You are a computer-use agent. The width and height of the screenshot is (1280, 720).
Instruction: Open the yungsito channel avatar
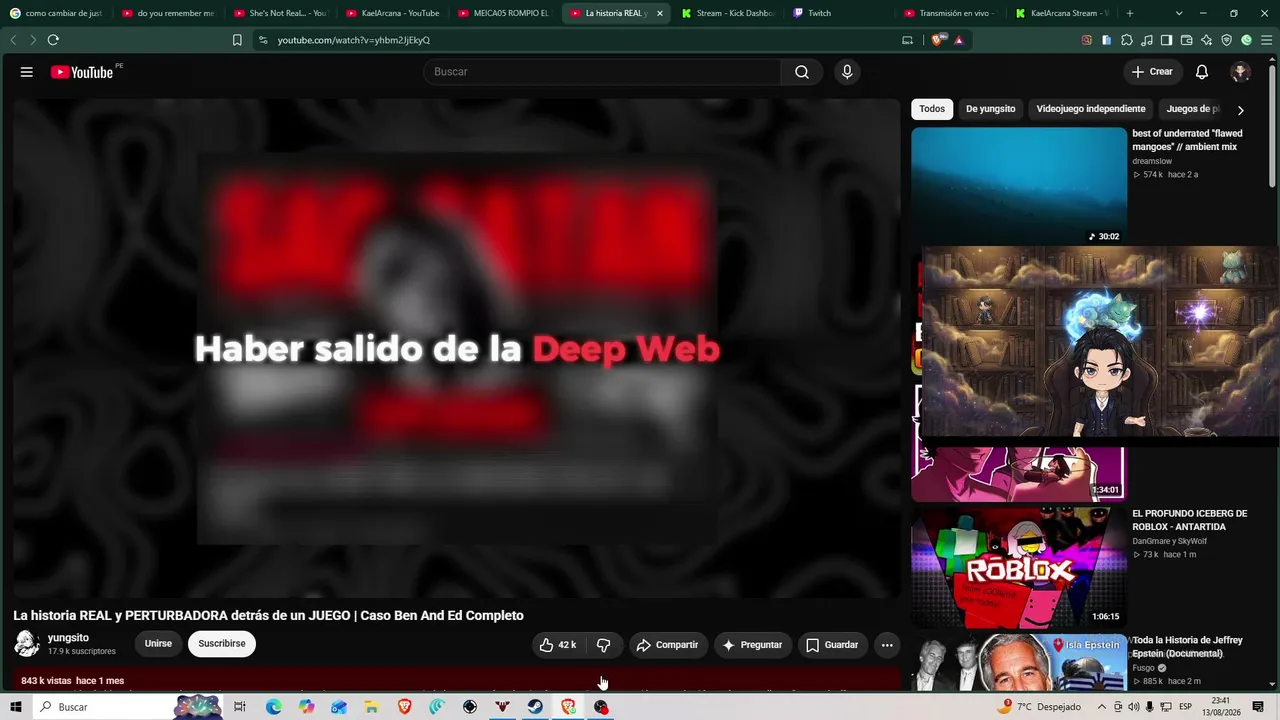coord(27,644)
